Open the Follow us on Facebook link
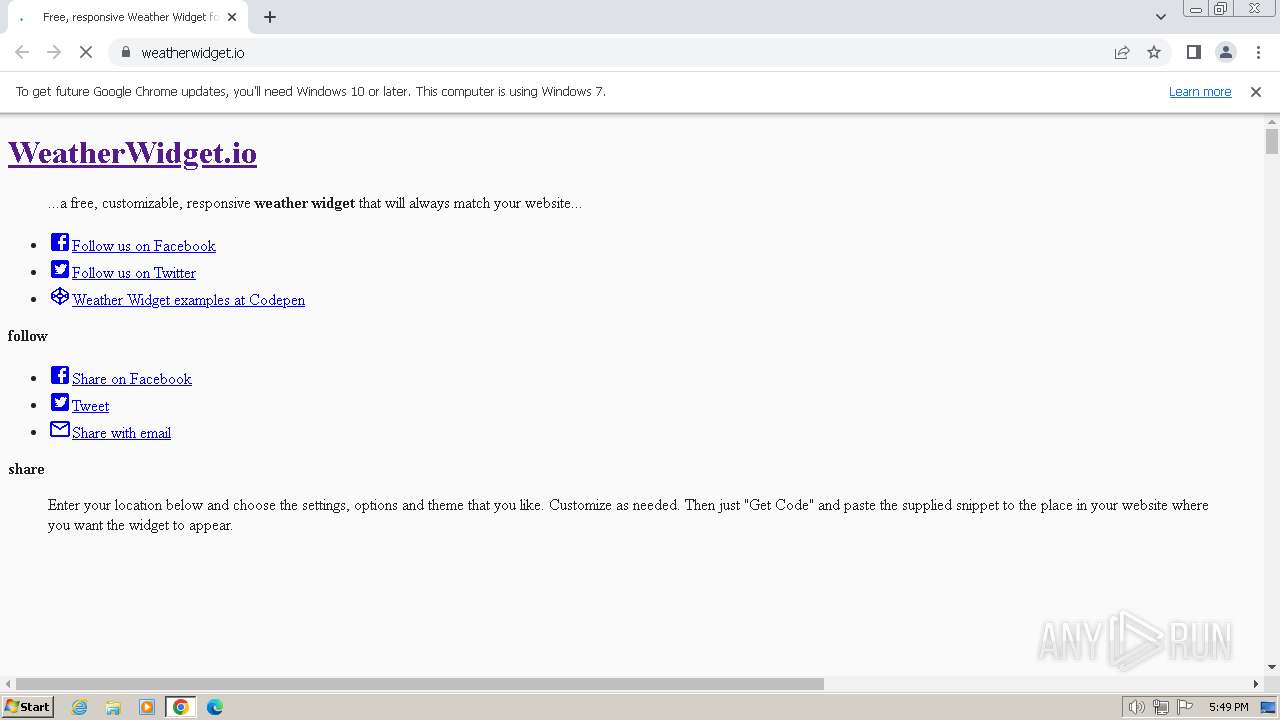1280x720 pixels. point(144,246)
